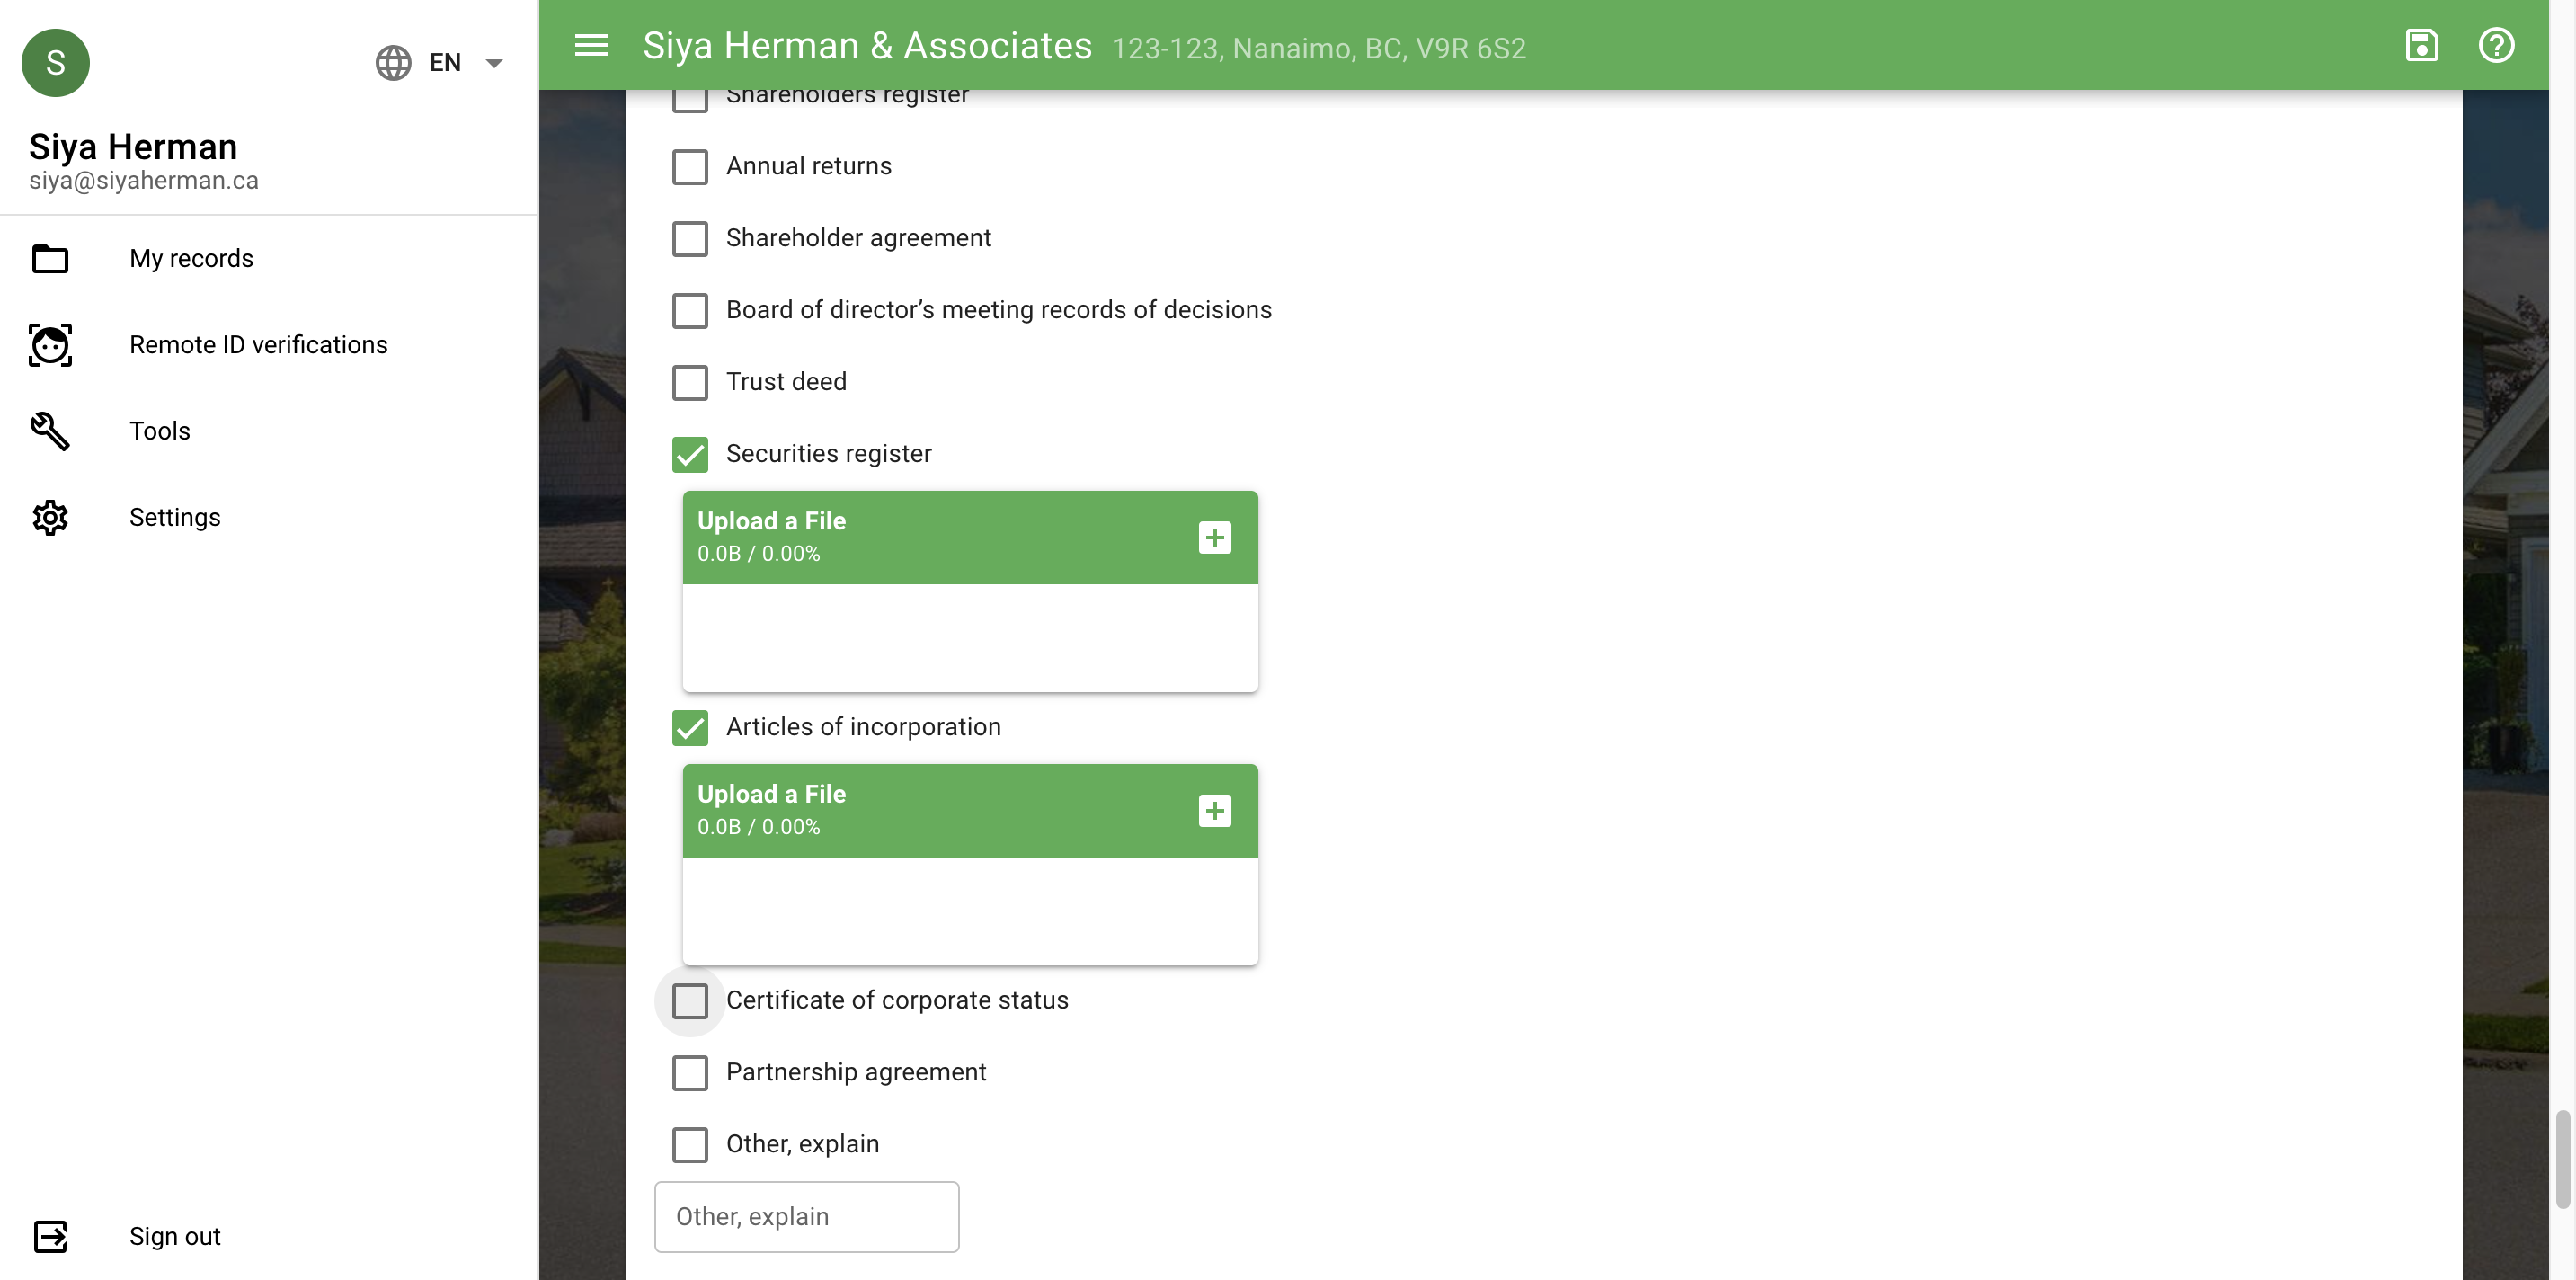Click the Other, explain text field
This screenshot has width=2576, height=1280.
(x=807, y=1216)
